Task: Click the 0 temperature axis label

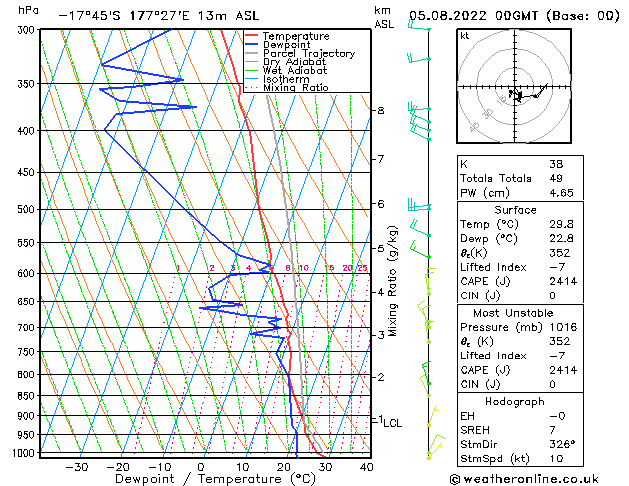Action: [201, 467]
